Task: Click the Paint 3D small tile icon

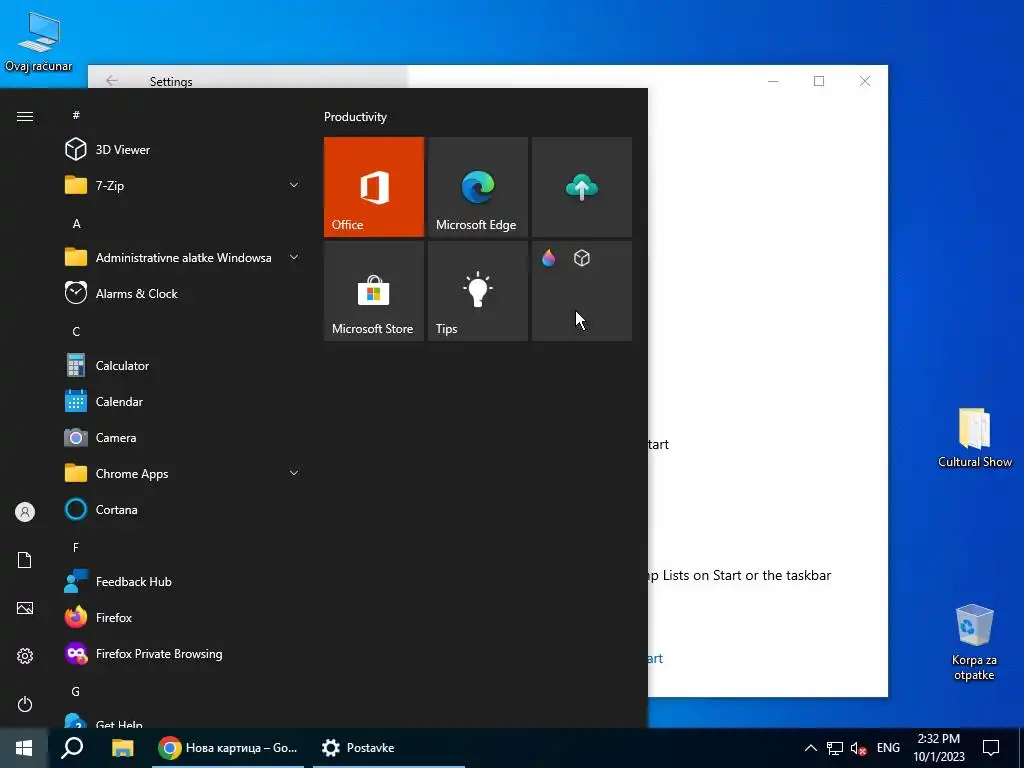Action: point(549,258)
